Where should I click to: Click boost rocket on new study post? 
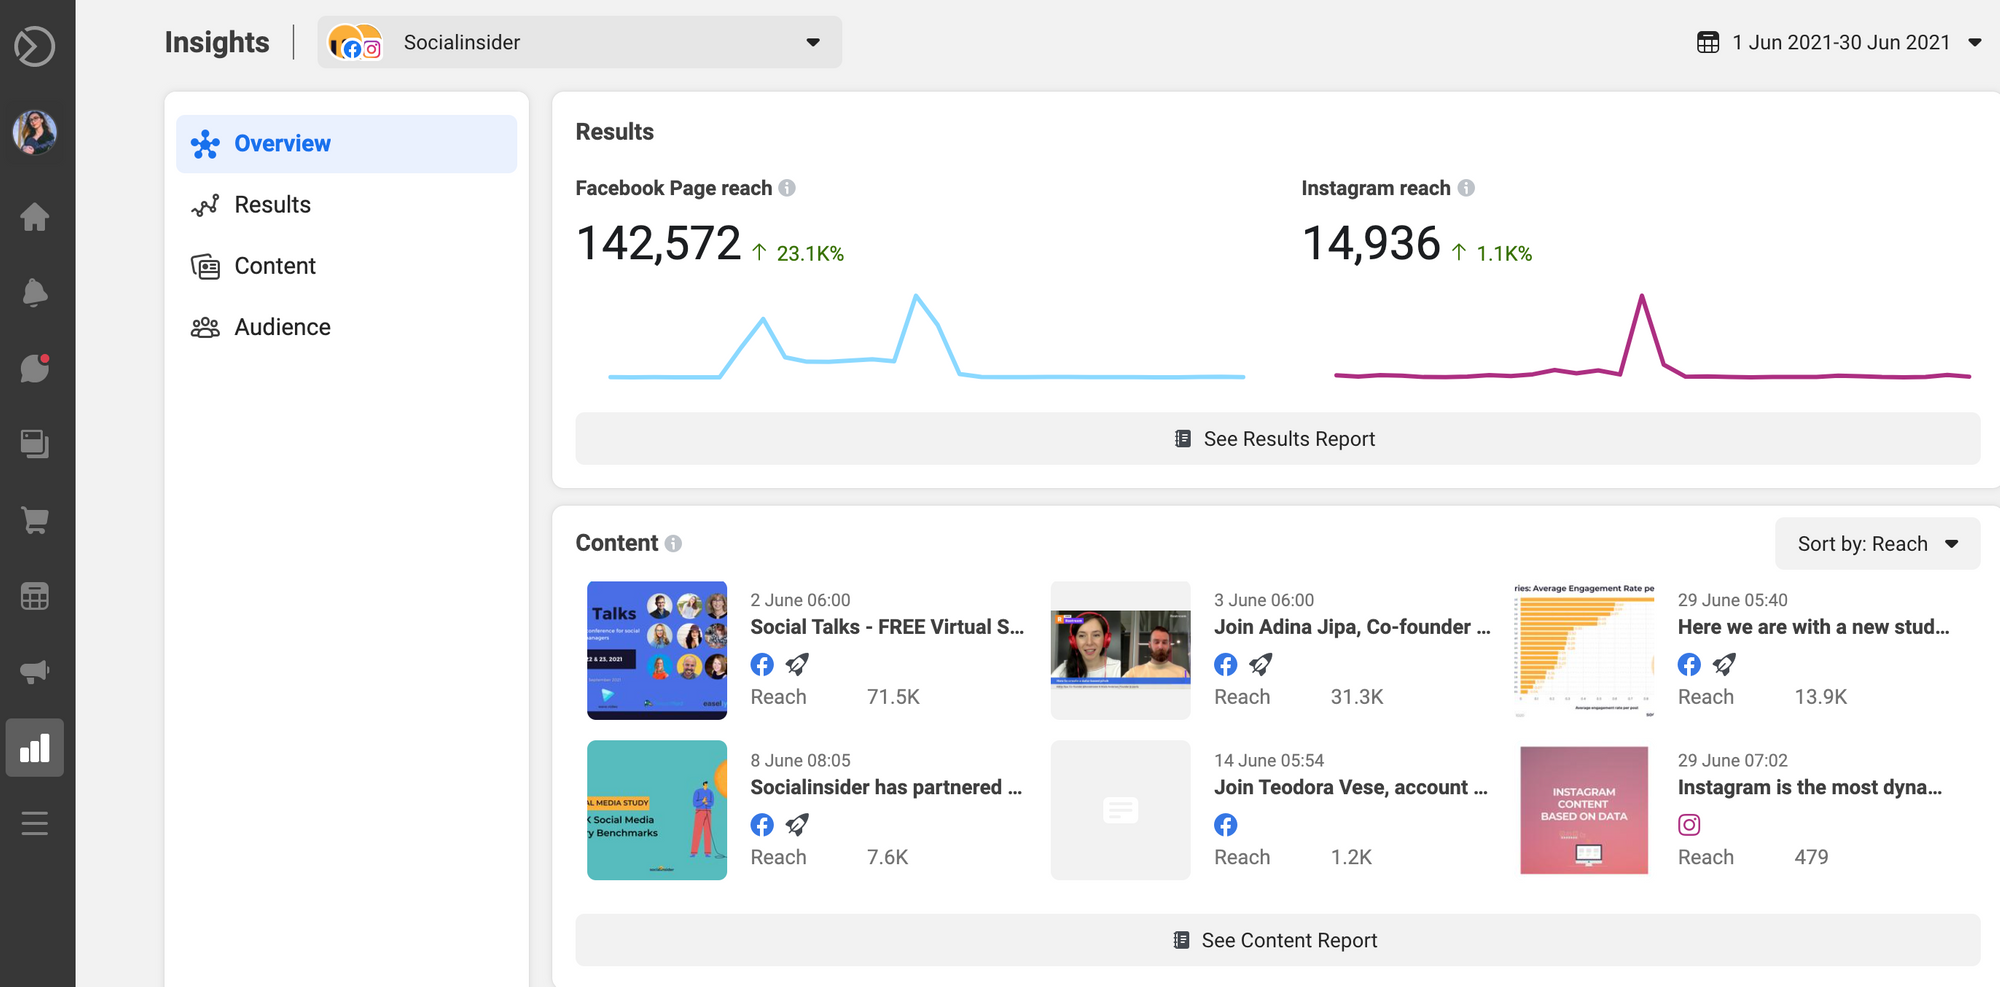[1724, 664]
